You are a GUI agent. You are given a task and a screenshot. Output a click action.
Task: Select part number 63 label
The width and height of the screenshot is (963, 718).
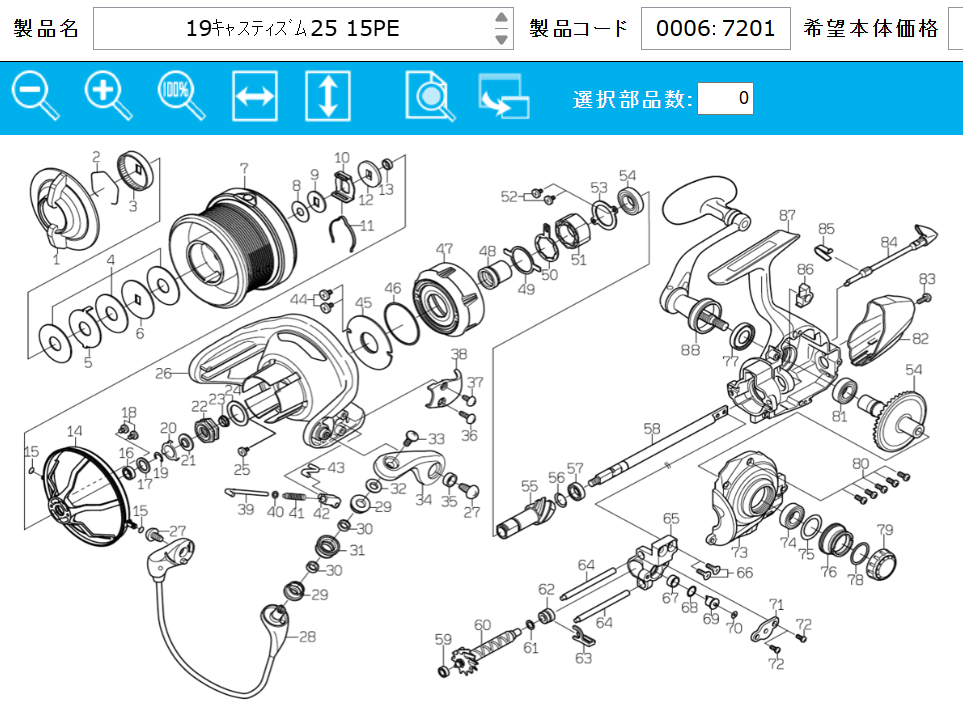pyautogui.click(x=583, y=658)
